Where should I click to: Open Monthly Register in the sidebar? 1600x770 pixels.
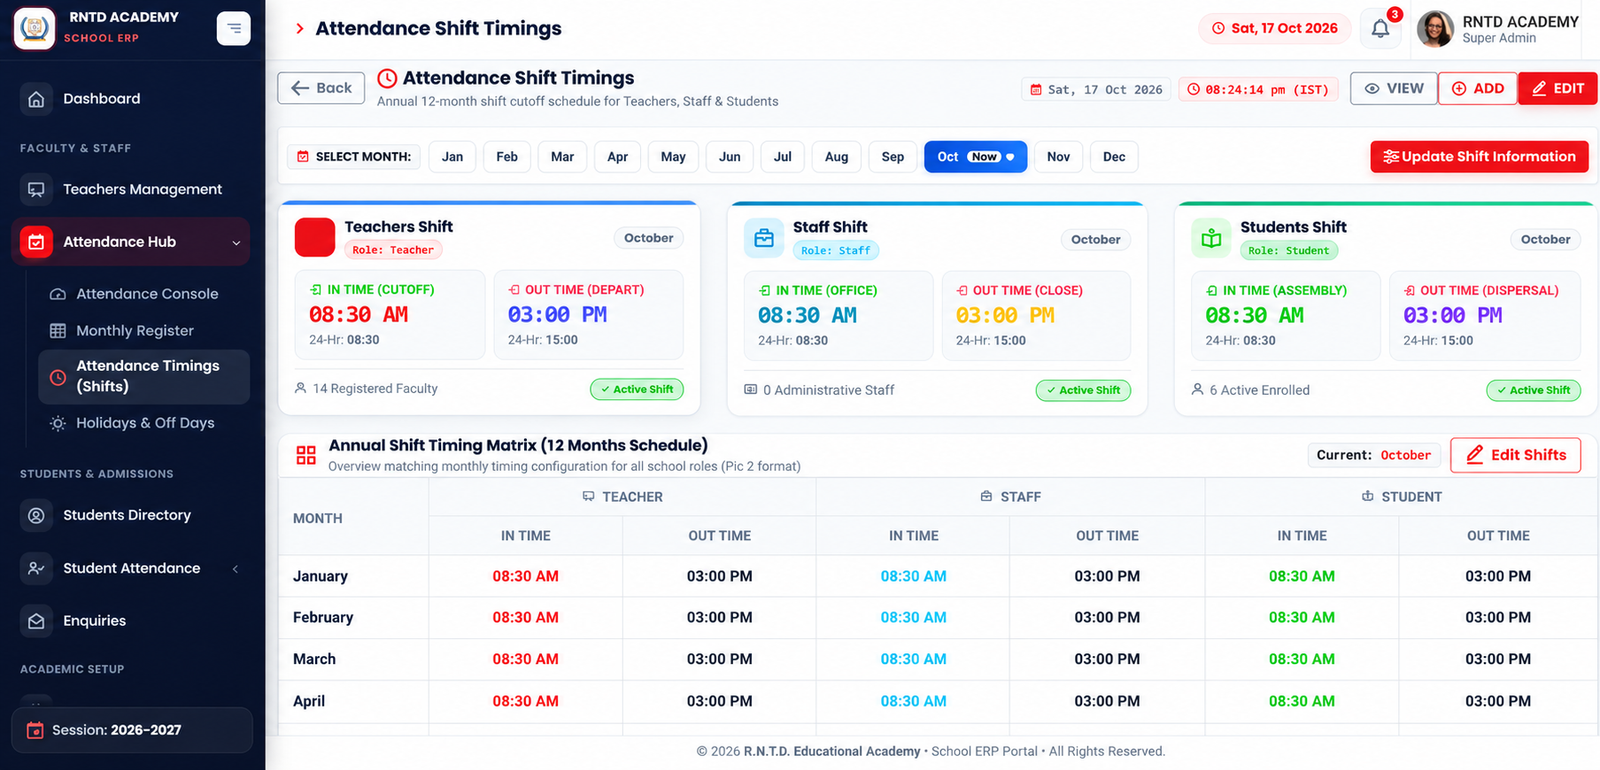tap(144, 331)
